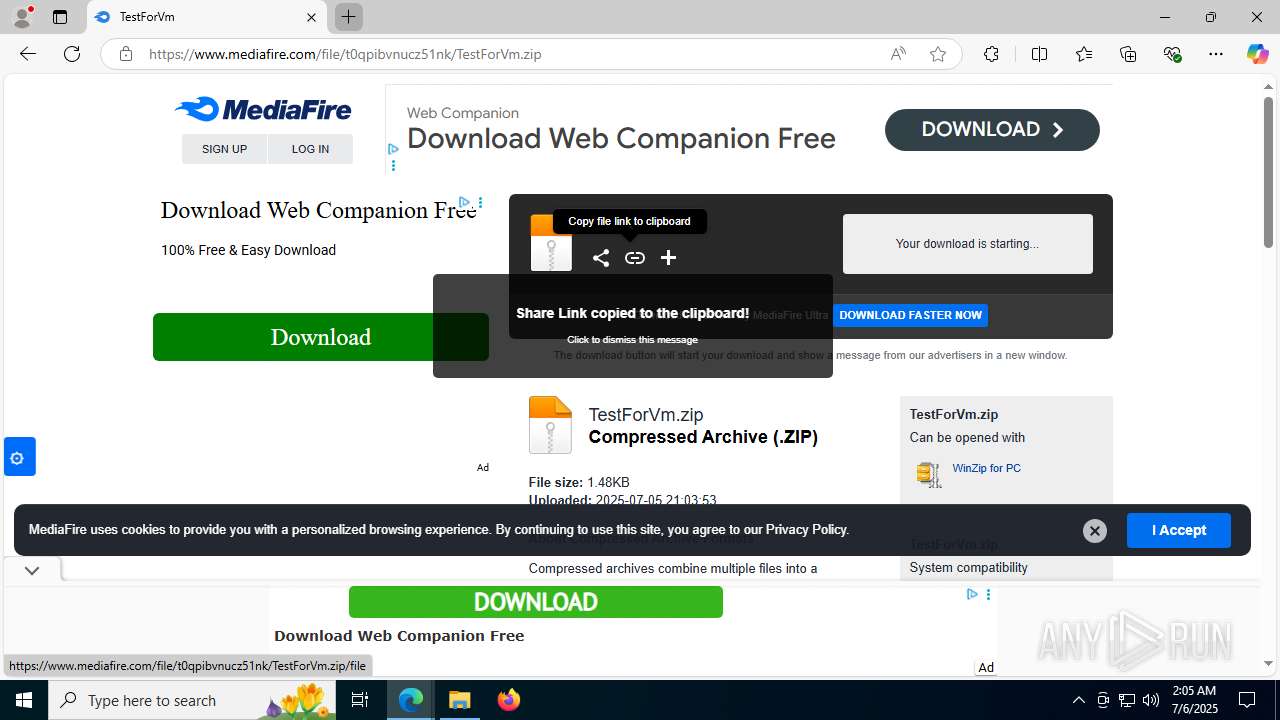
Task: Go to MediaFire home logo
Action: [x=263, y=110]
